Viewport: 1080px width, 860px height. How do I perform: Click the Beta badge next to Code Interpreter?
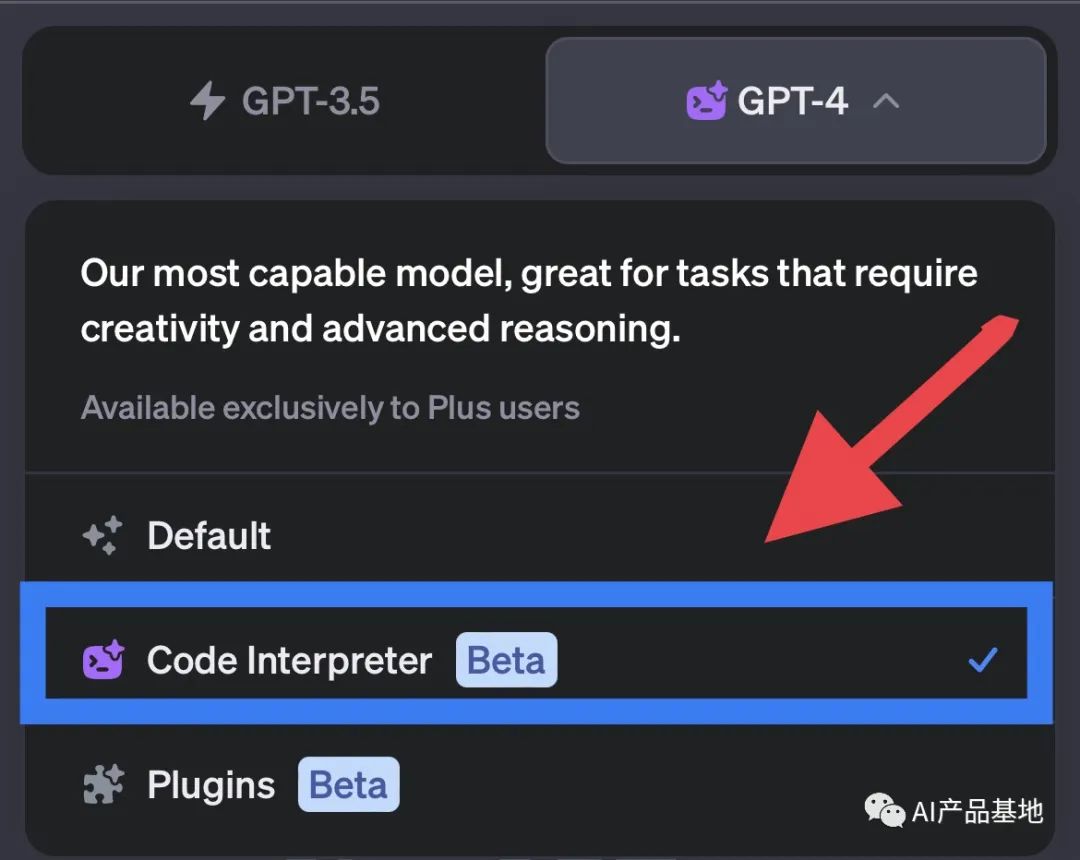[506, 660]
